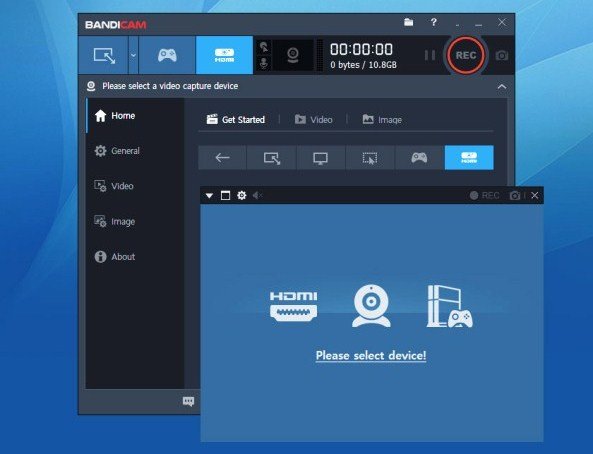The height and width of the screenshot is (454, 593).
Task: Switch to the Video tab
Action: 314,120
